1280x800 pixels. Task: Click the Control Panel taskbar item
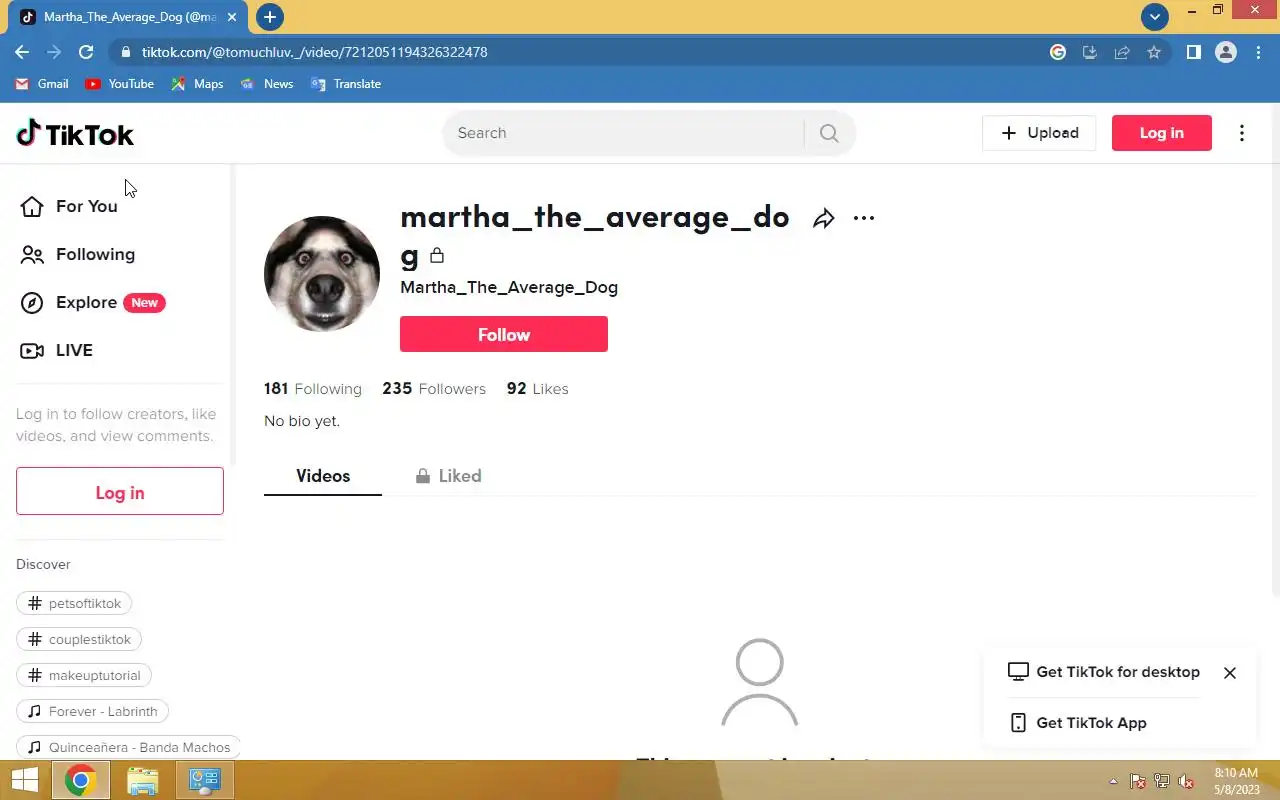point(205,780)
